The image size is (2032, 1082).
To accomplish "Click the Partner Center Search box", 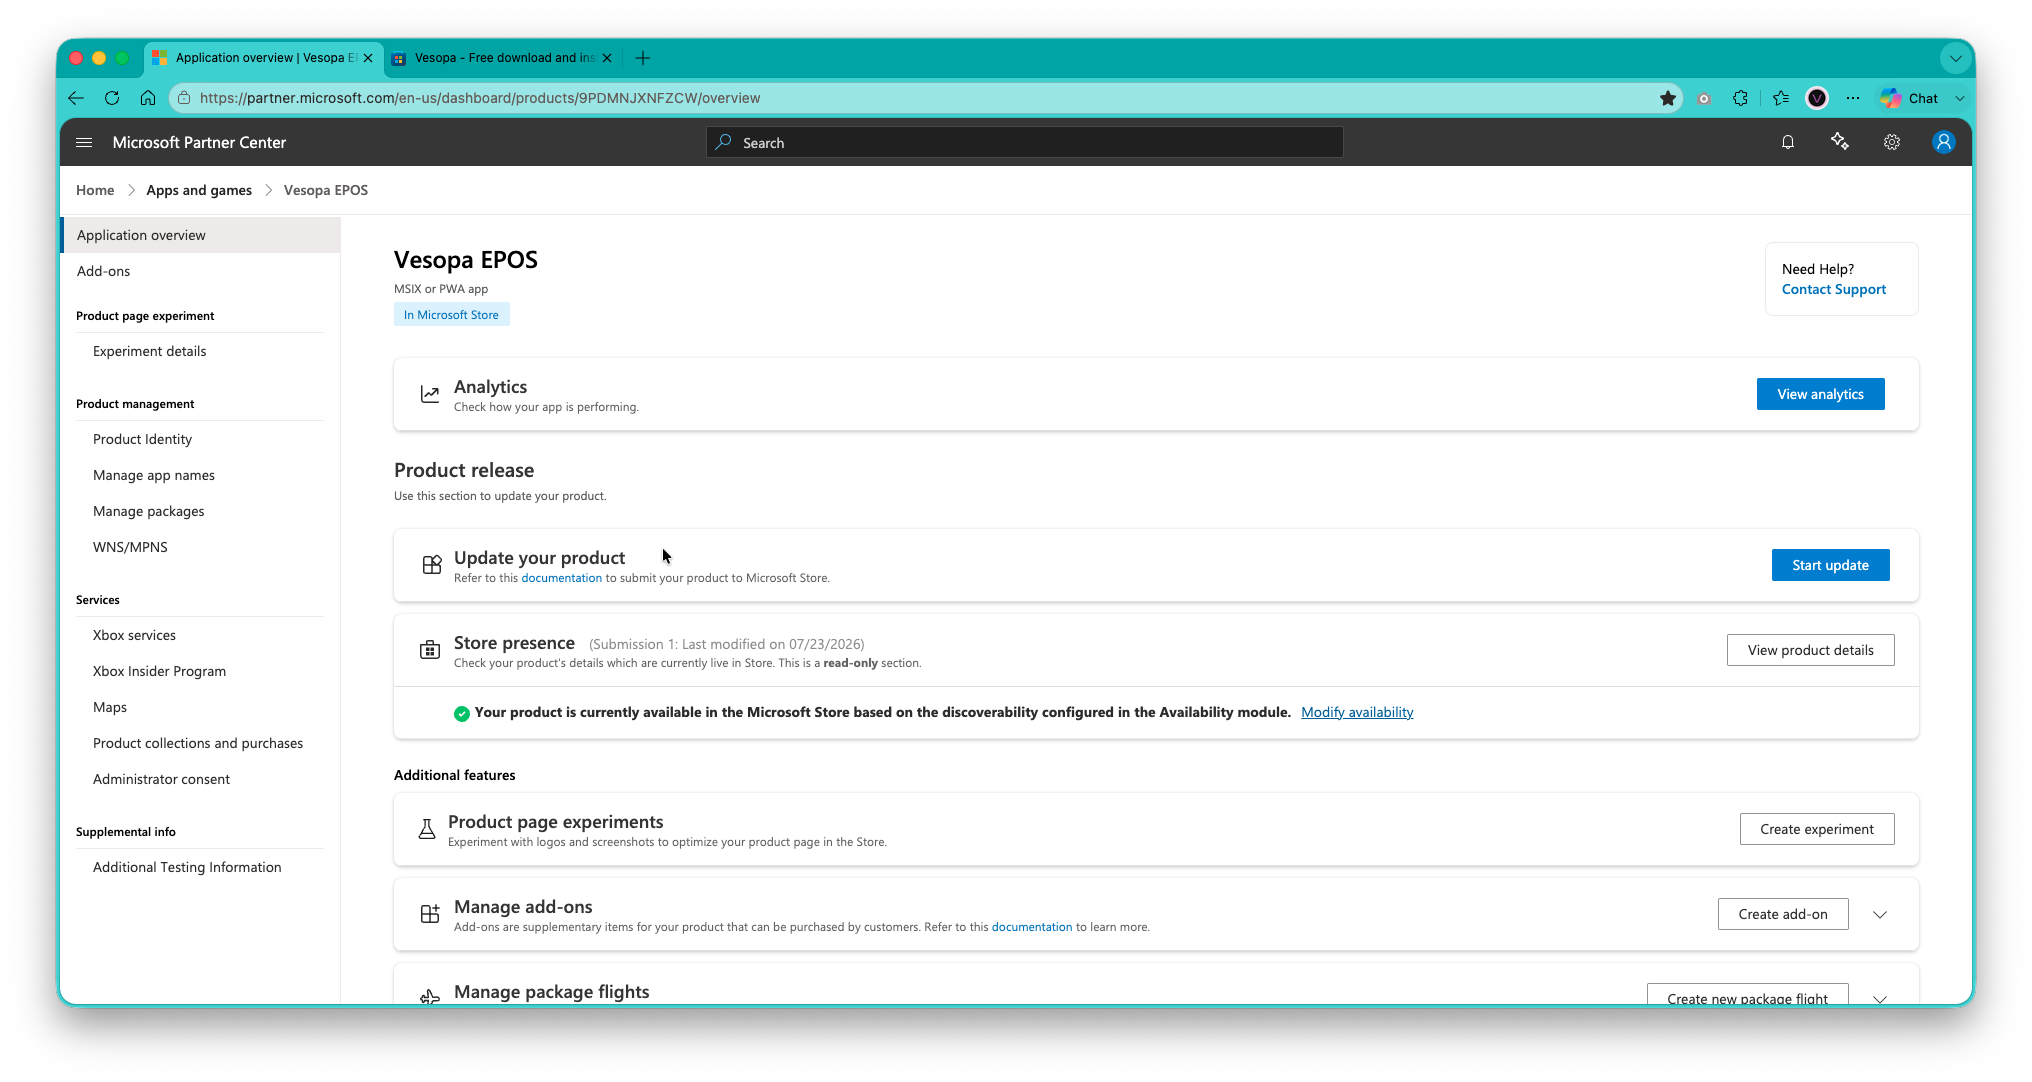I will coord(1024,143).
